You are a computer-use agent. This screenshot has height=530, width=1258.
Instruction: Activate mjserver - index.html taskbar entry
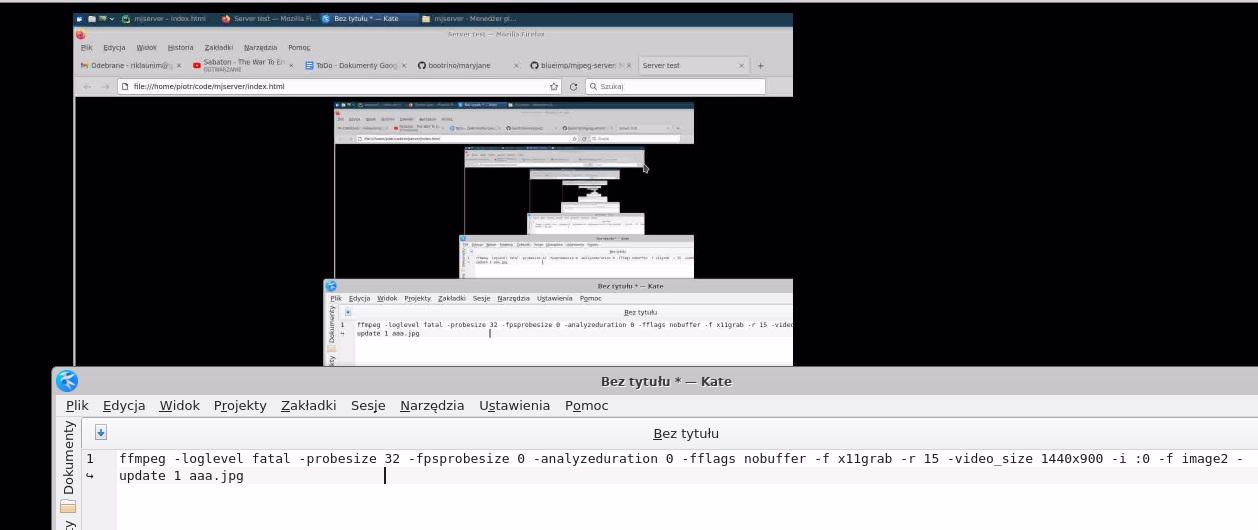[x=164, y=19]
